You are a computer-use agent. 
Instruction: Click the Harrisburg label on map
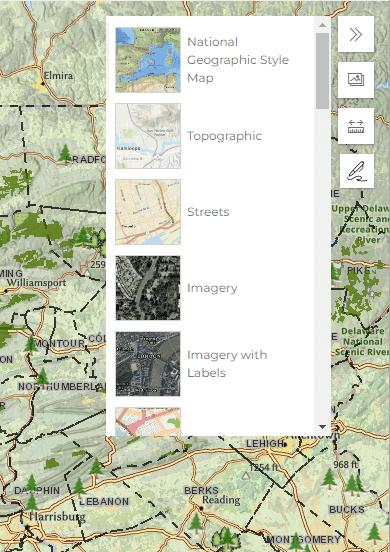[x=57, y=516]
